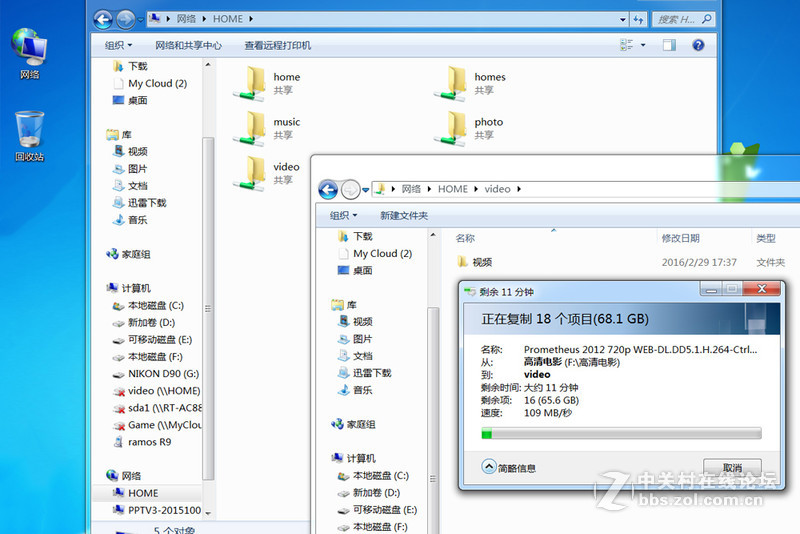Go forward in the video window
800x534 pixels.
tap(351, 190)
